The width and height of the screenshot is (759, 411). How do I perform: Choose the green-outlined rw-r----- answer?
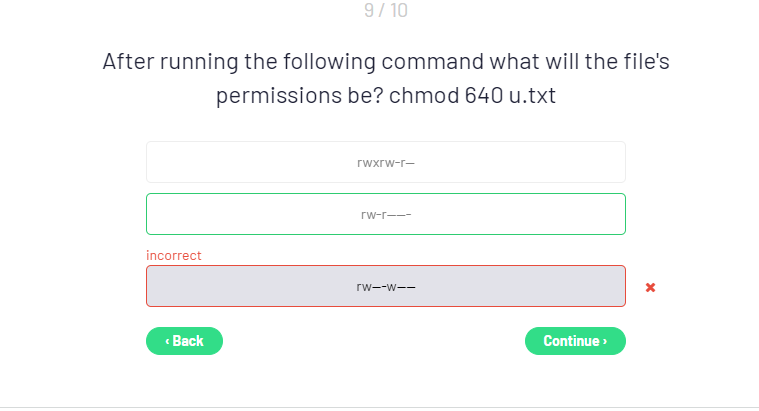tap(385, 214)
